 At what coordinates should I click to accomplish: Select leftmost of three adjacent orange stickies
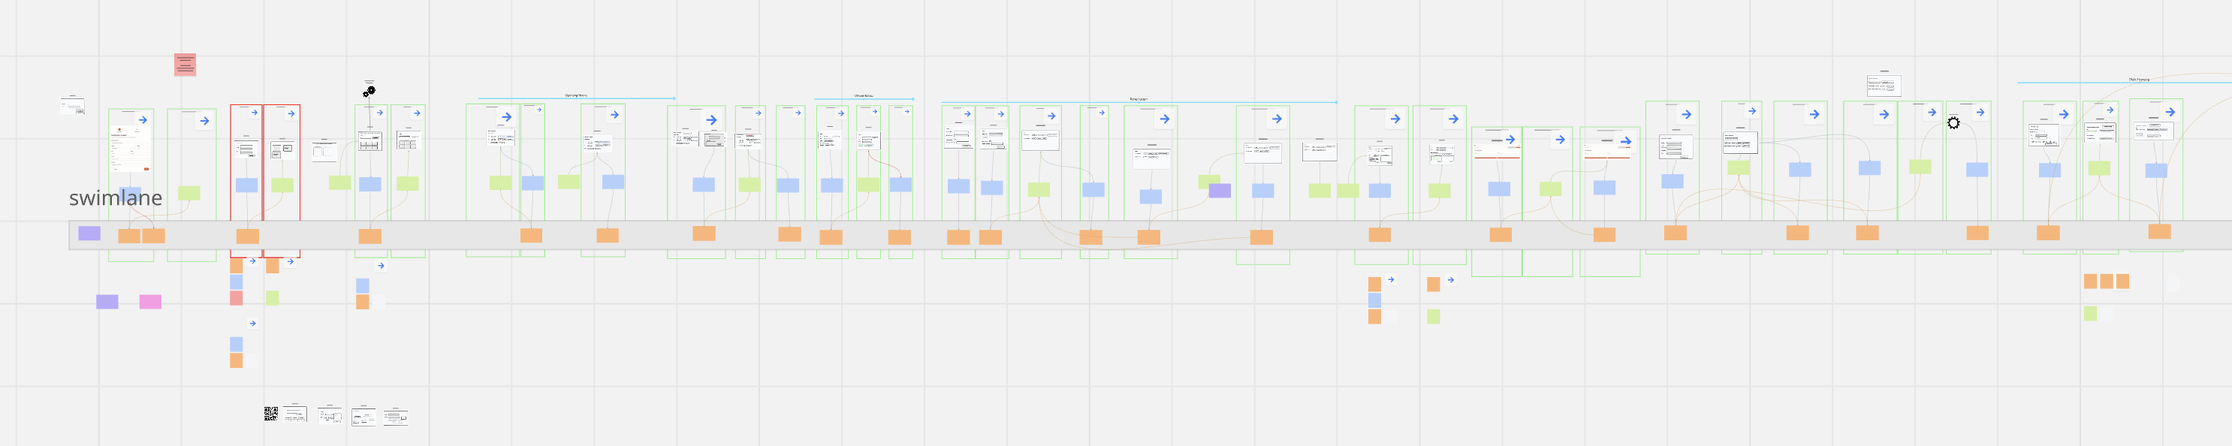tap(2089, 281)
